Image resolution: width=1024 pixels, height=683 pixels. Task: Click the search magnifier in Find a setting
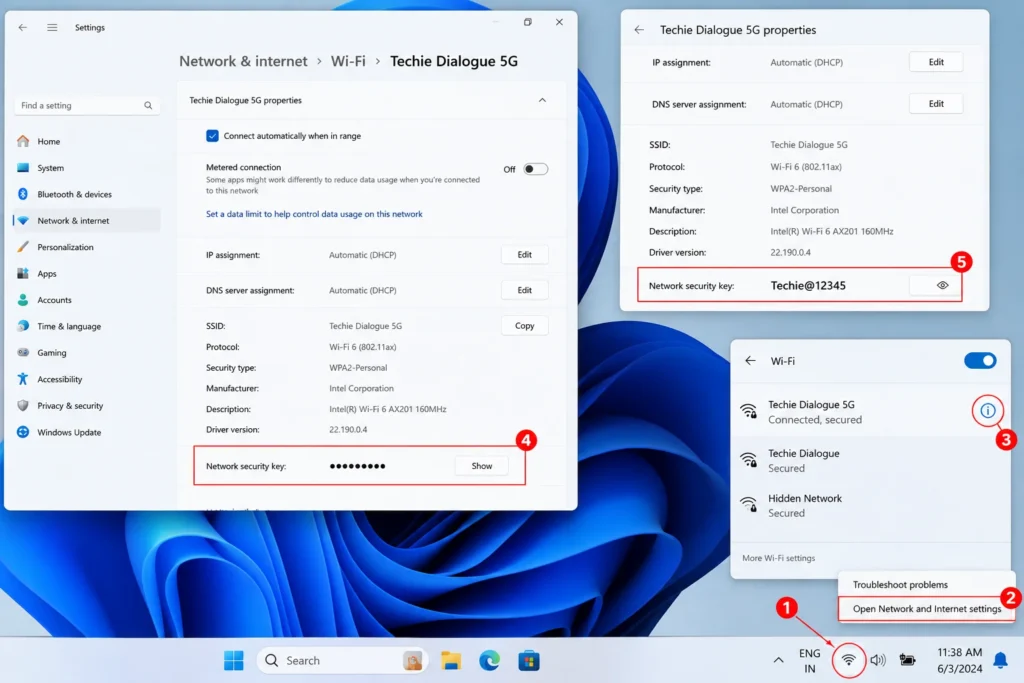(148, 105)
